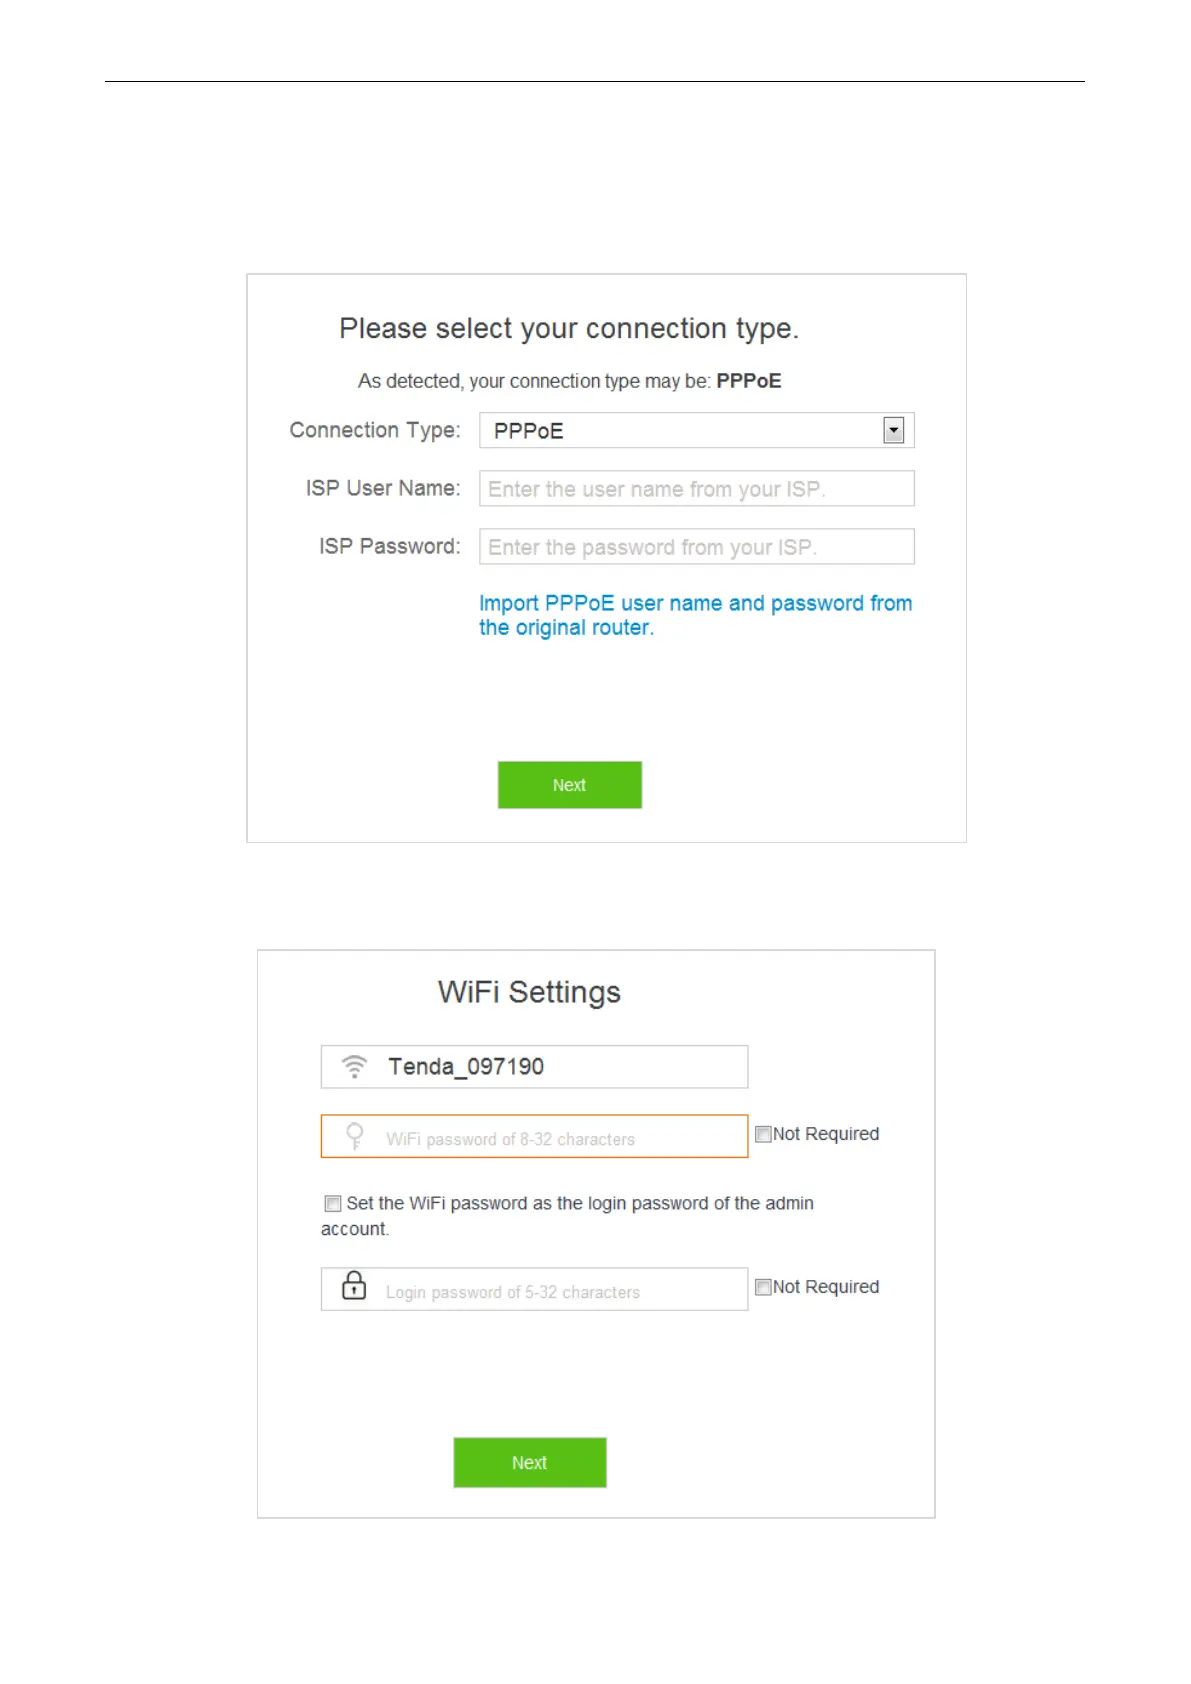Image resolution: width=1191 pixels, height=1684 pixels.
Task: Focus the Login password of 5-32 characters field
Action: pyautogui.click(x=534, y=1289)
